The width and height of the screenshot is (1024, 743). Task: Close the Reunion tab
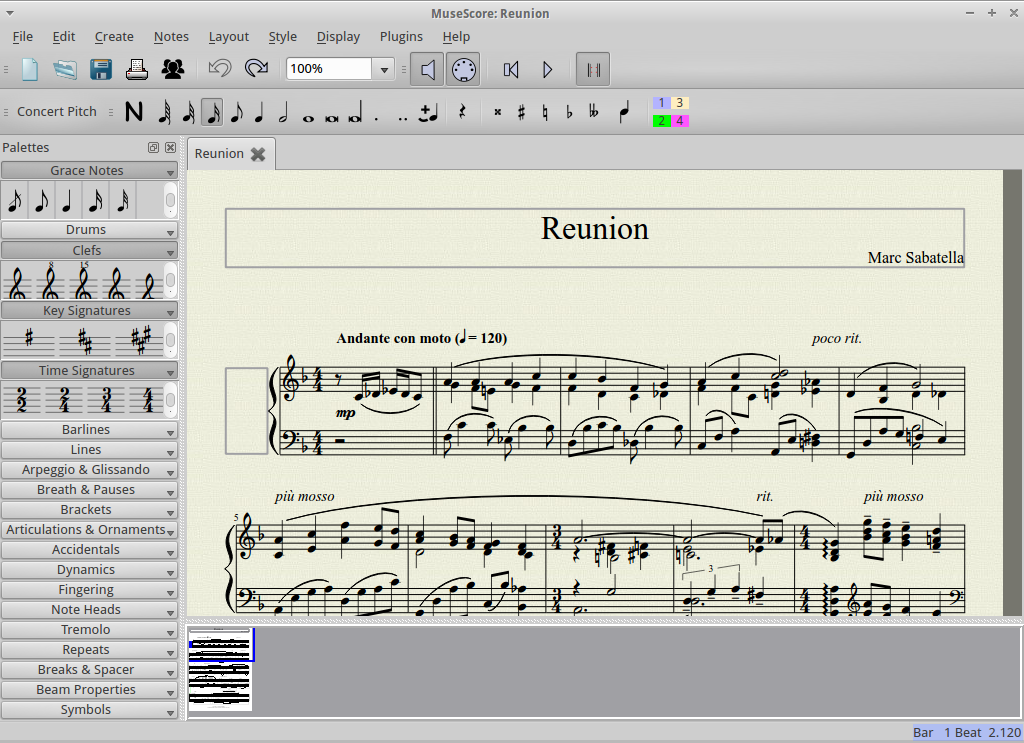click(x=258, y=154)
